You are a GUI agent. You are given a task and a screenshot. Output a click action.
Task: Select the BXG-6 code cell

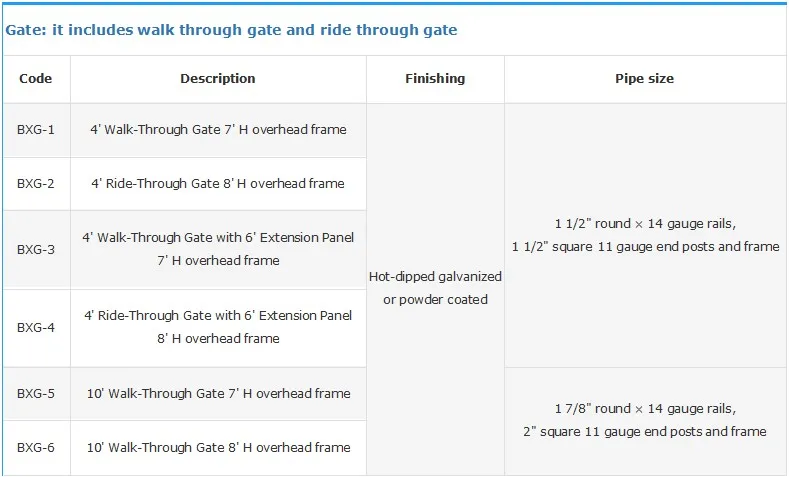click(36, 448)
